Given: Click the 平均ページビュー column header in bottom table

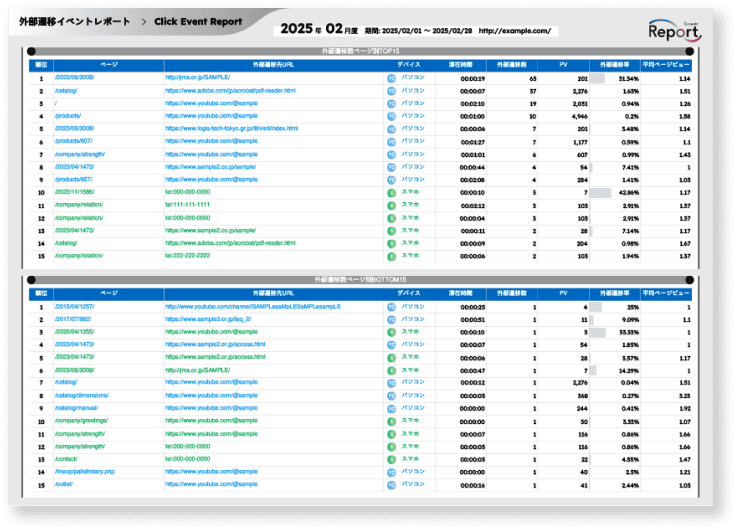Looking at the screenshot, I should pos(665,293).
